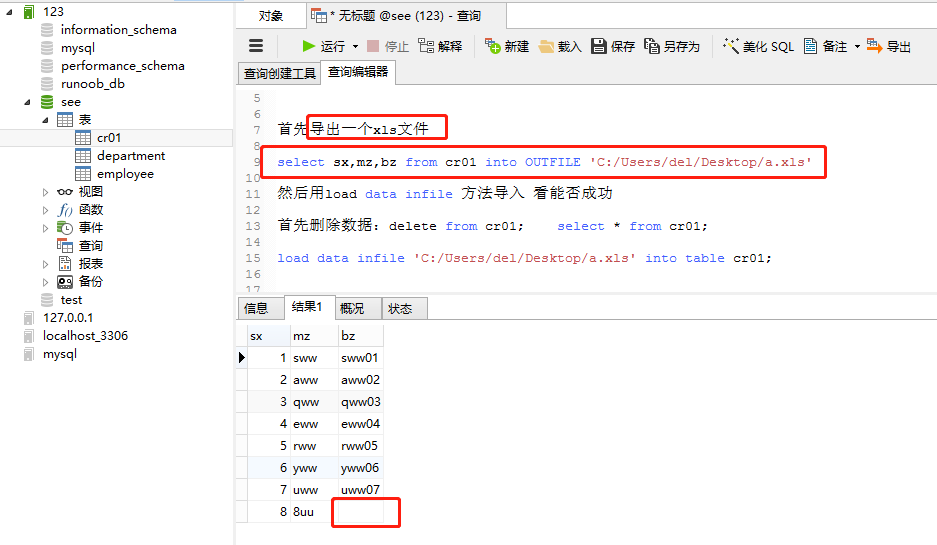The width and height of the screenshot is (937, 545).
Task: Select the information_schema database
Action: (x=118, y=30)
